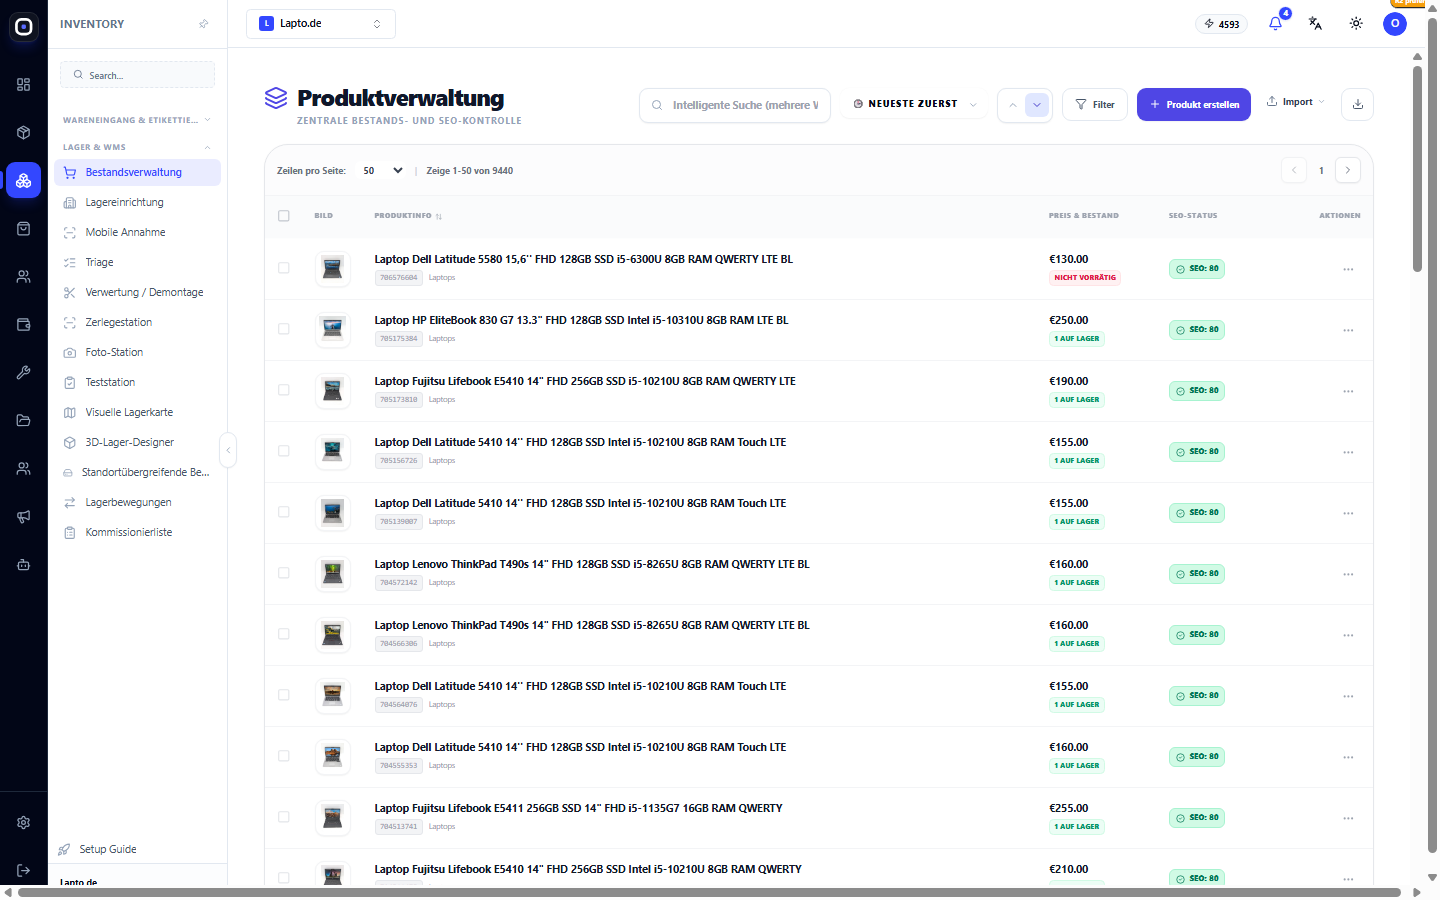Open the notifications bell
This screenshot has height=900, width=1440.
point(1275,23)
